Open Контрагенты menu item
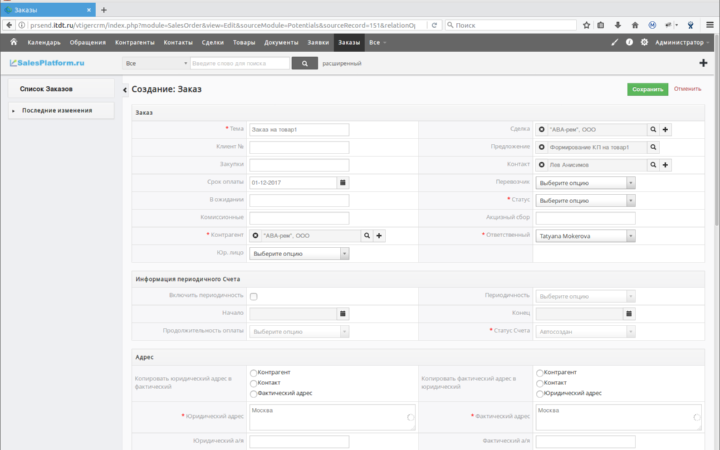Viewport: 720px width, 450px height. [135, 42]
